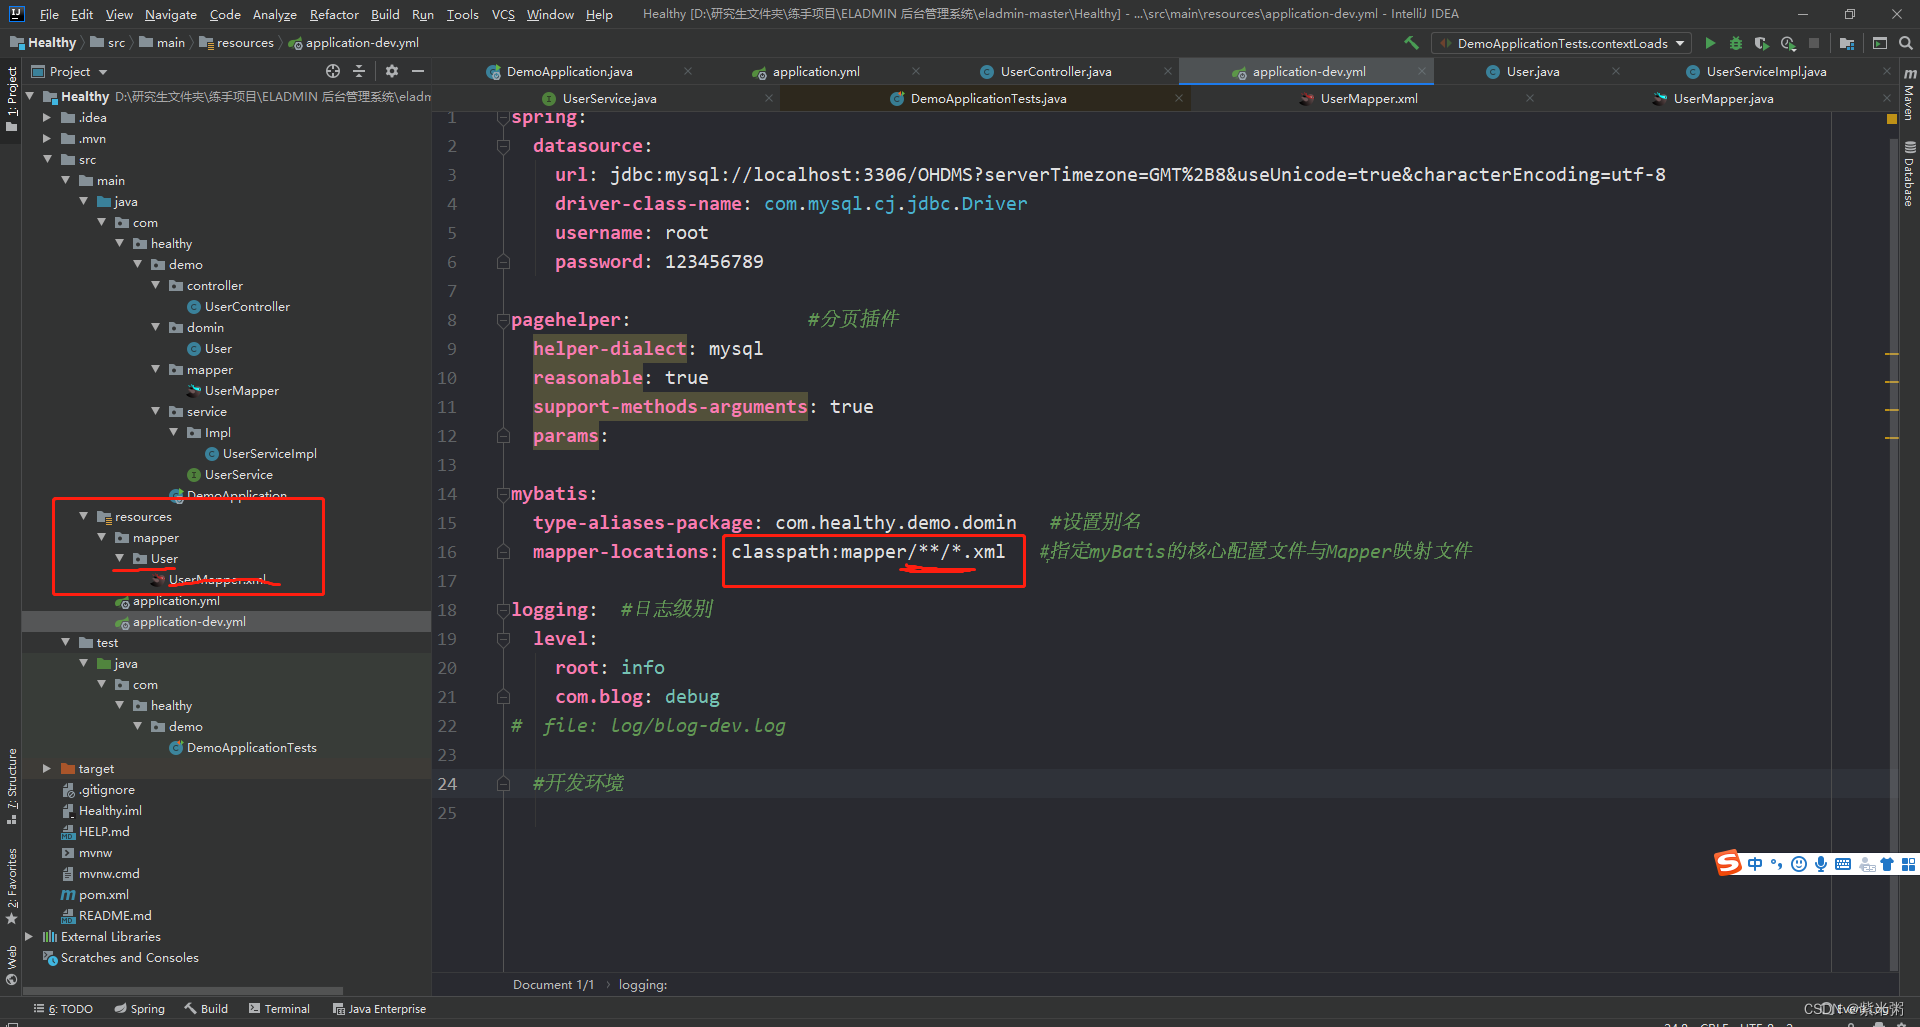The width and height of the screenshot is (1920, 1027).
Task: Toggle the Terminal tool window
Action: (x=279, y=1009)
